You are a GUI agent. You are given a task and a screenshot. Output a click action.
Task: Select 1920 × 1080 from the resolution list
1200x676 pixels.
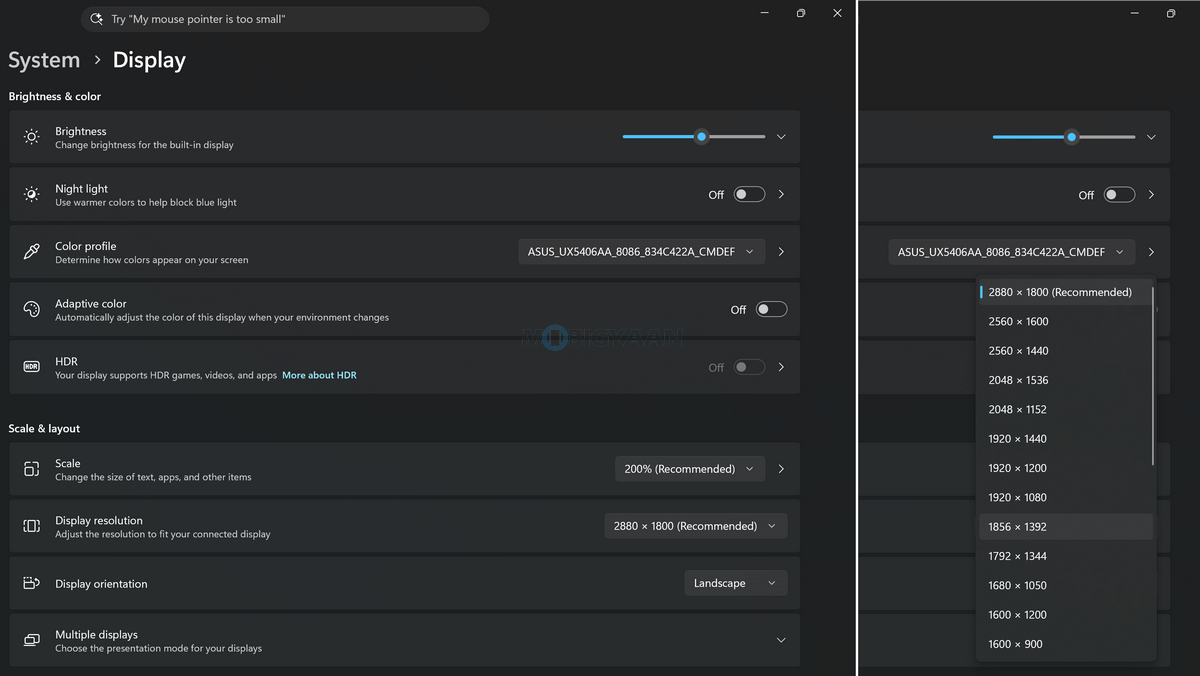click(1065, 498)
